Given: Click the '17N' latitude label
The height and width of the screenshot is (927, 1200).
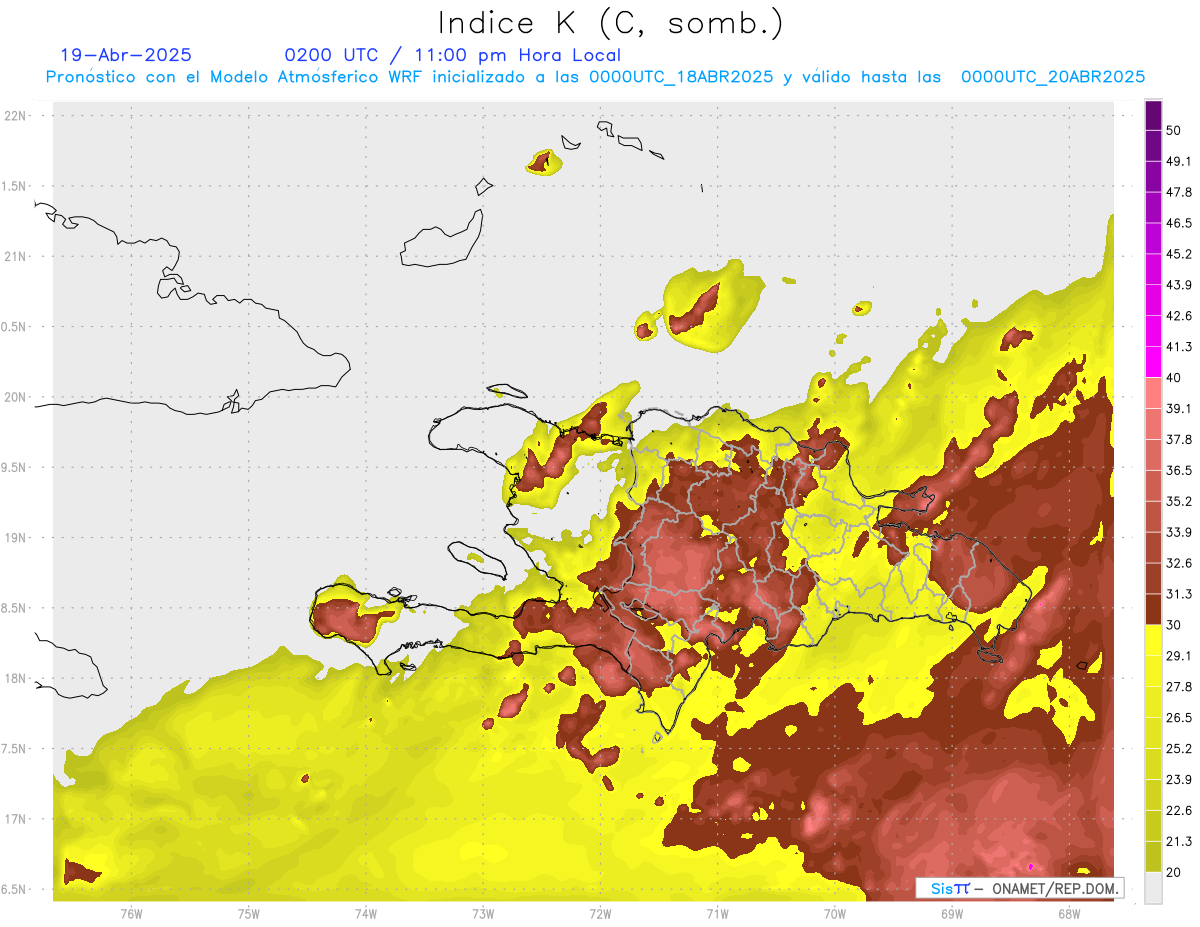Looking at the screenshot, I should tap(15, 819).
